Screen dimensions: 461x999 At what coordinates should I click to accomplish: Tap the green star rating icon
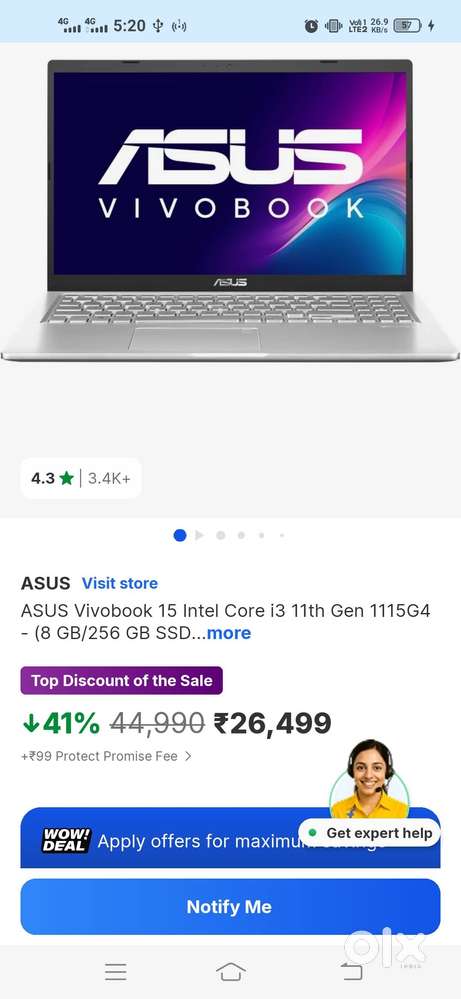pos(66,478)
